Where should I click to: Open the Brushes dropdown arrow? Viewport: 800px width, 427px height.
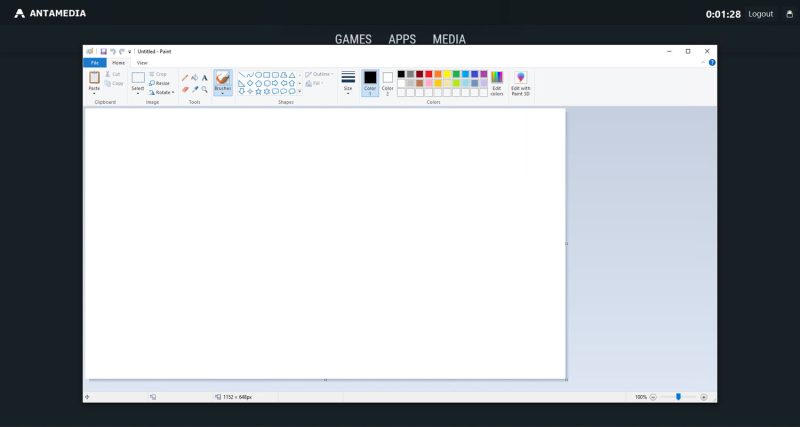(x=222, y=91)
